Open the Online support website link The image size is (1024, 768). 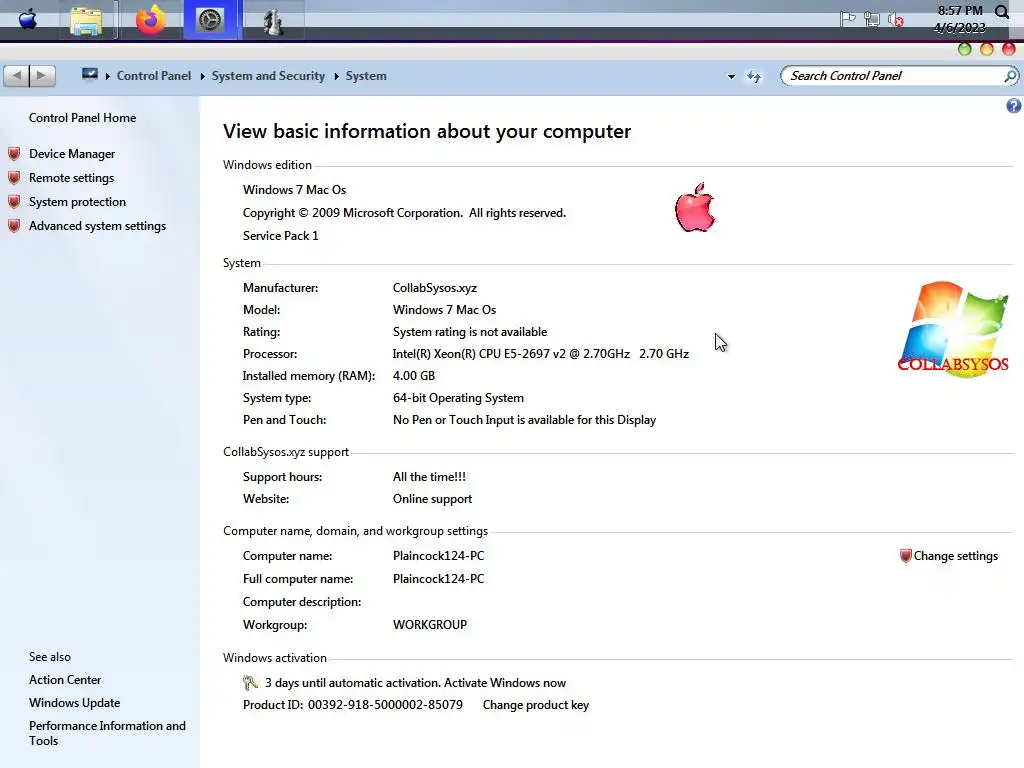pos(432,499)
